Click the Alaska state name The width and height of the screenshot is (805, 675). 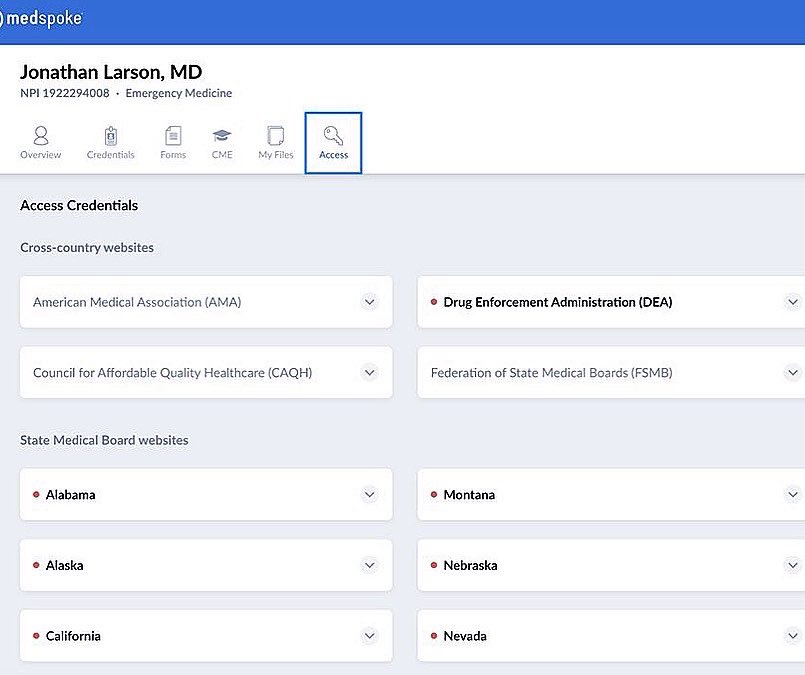(64, 565)
